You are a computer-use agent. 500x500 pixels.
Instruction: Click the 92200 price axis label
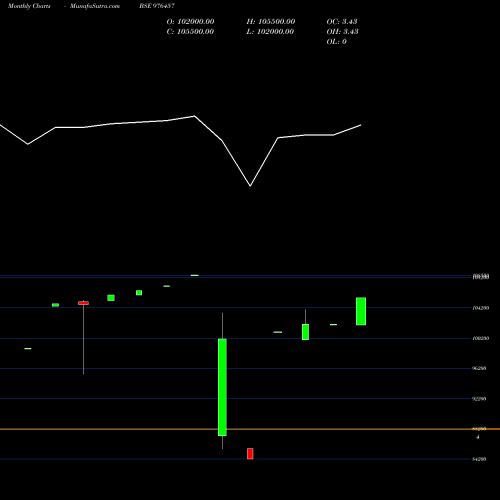(479, 399)
